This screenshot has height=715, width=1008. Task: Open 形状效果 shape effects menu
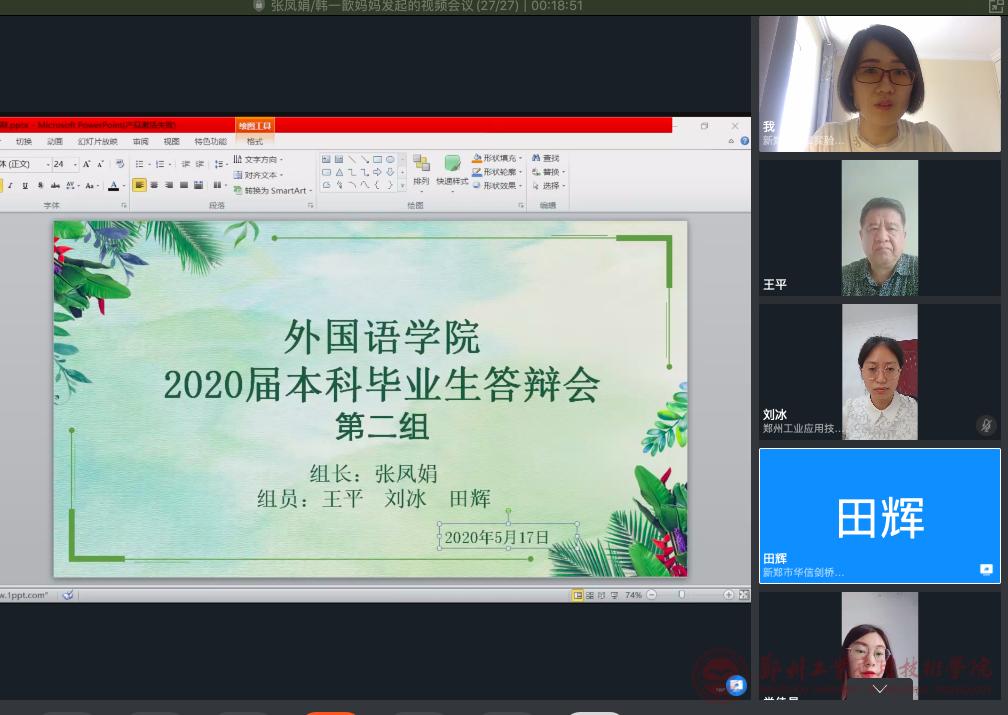pyautogui.click(x=497, y=186)
